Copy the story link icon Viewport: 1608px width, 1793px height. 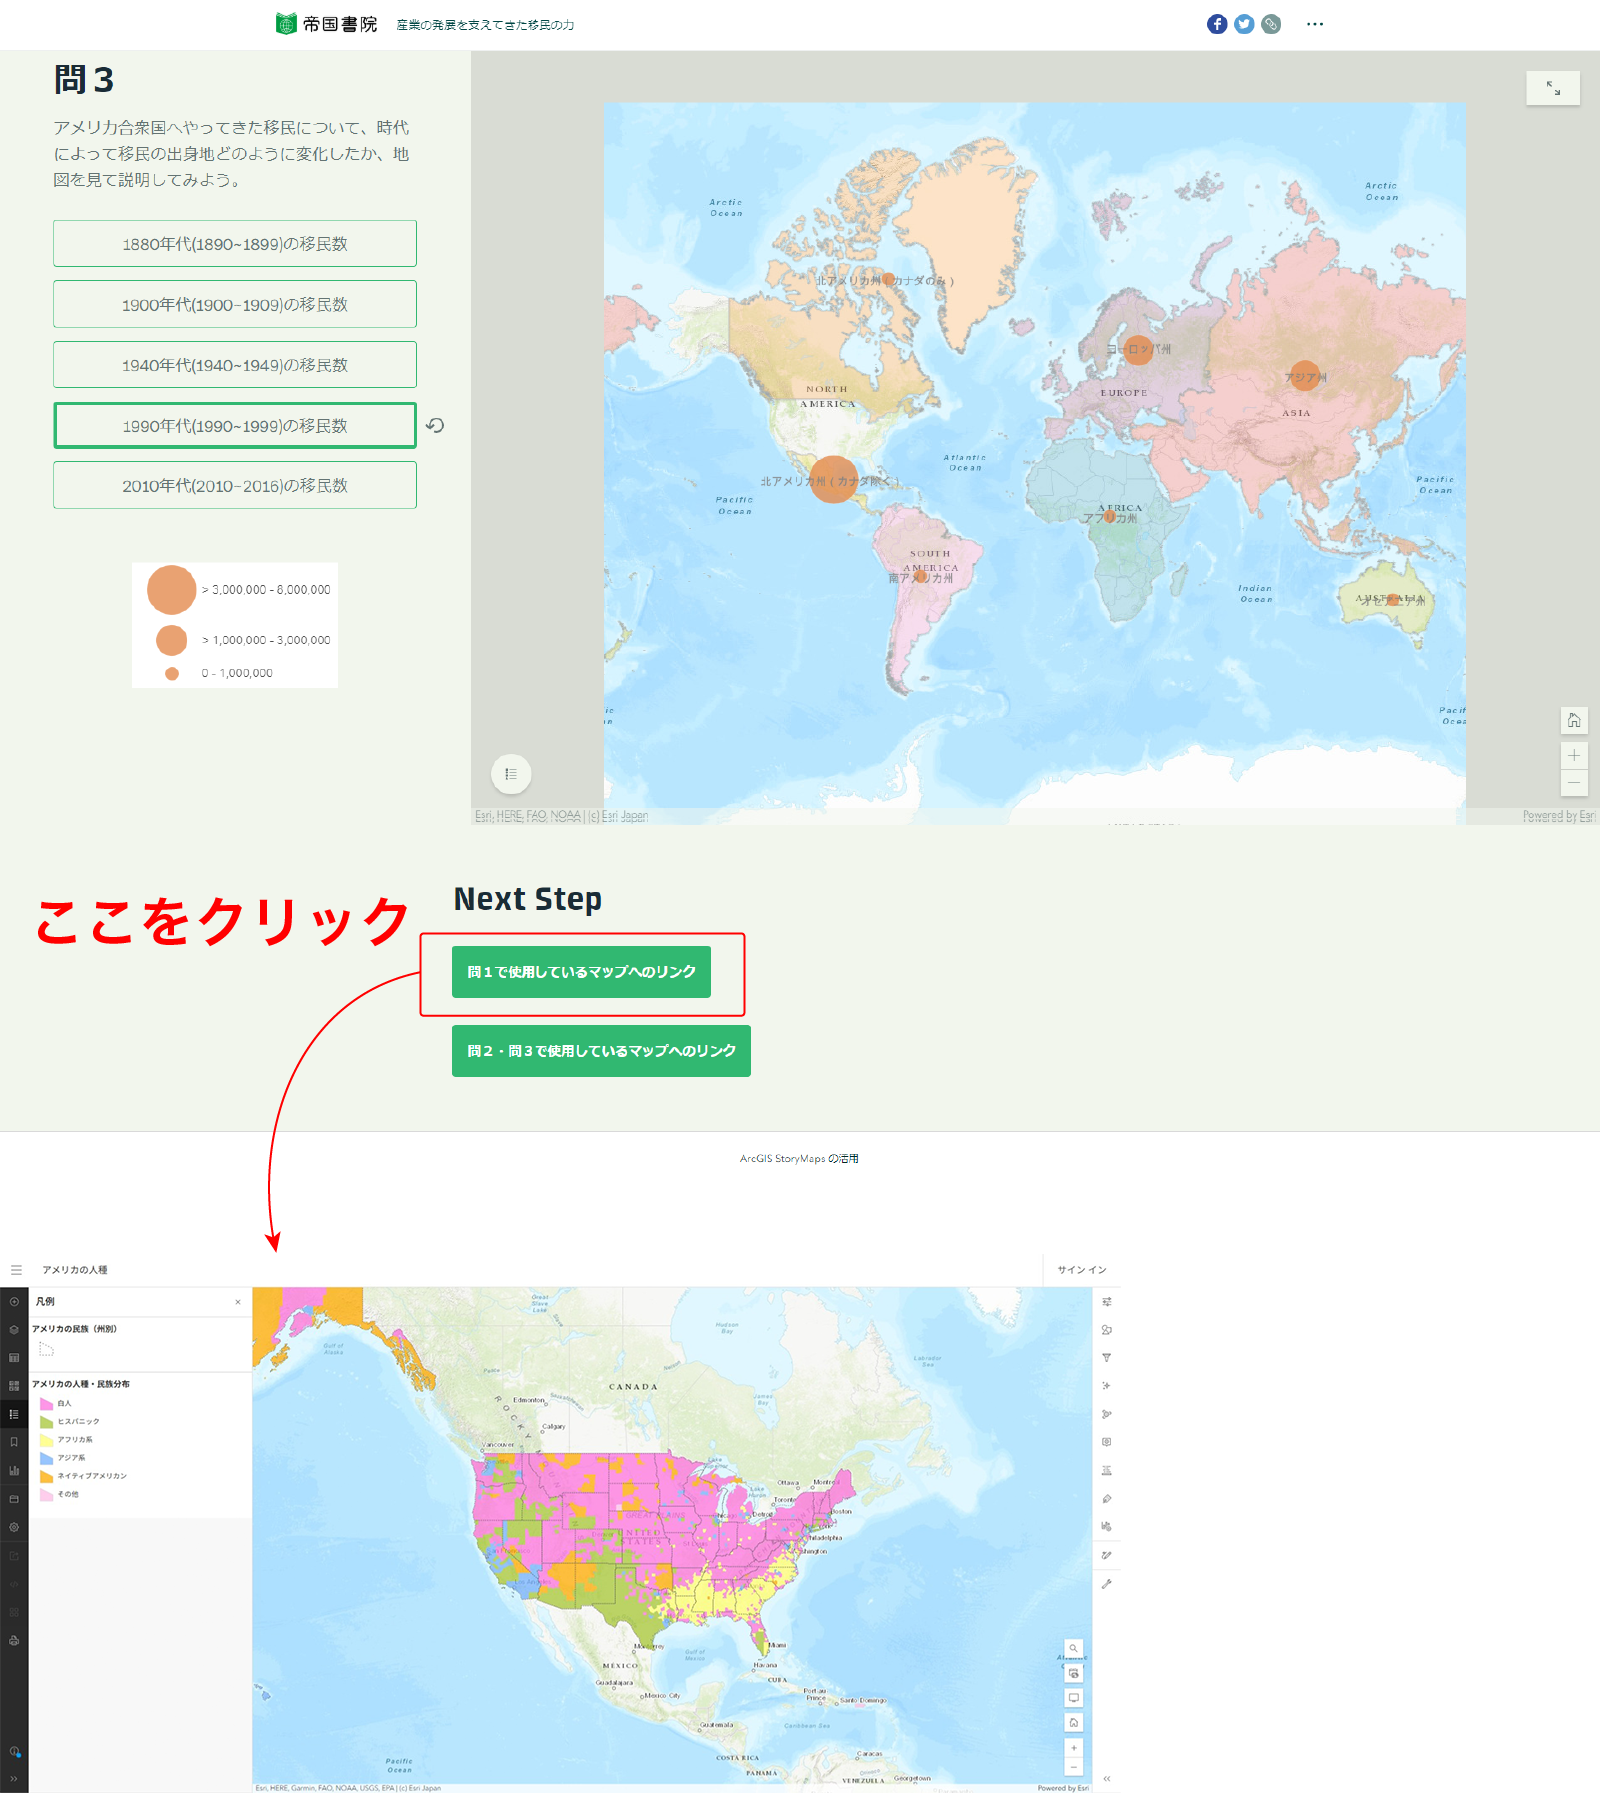1270,24
